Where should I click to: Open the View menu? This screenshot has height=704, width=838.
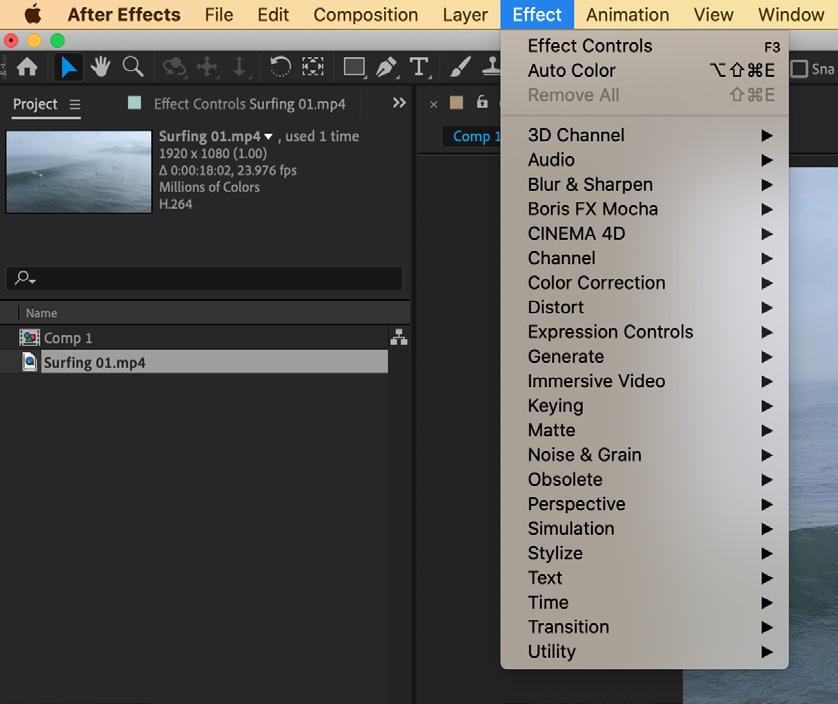713,14
